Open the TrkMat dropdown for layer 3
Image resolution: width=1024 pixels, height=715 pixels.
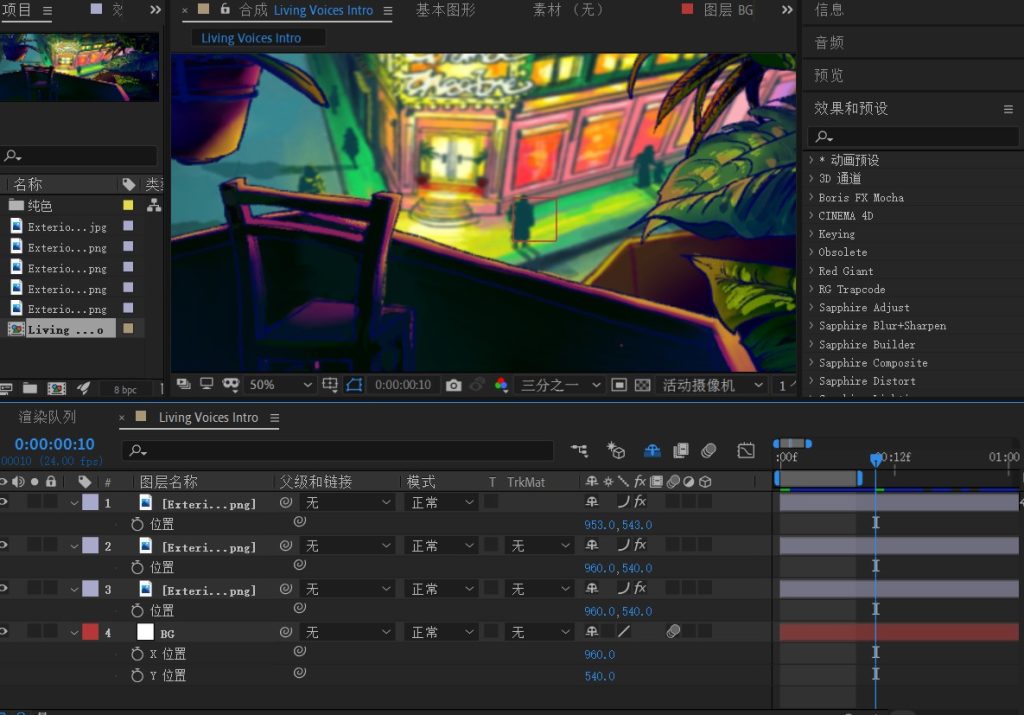pos(539,589)
